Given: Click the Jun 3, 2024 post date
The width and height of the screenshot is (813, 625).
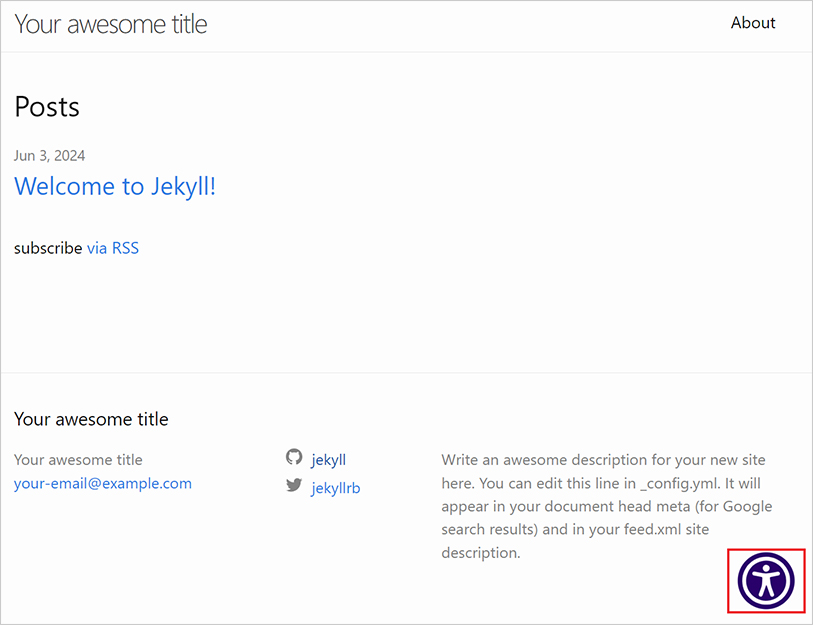Looking at the screenshot, I should click(x=50, y=155).
